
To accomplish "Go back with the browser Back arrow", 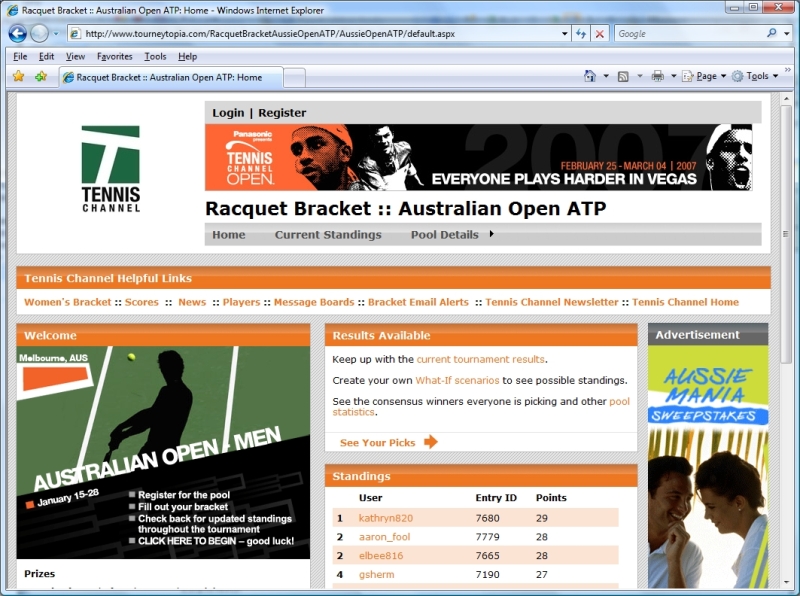I will pyautogui.click(x=17, y=34).
